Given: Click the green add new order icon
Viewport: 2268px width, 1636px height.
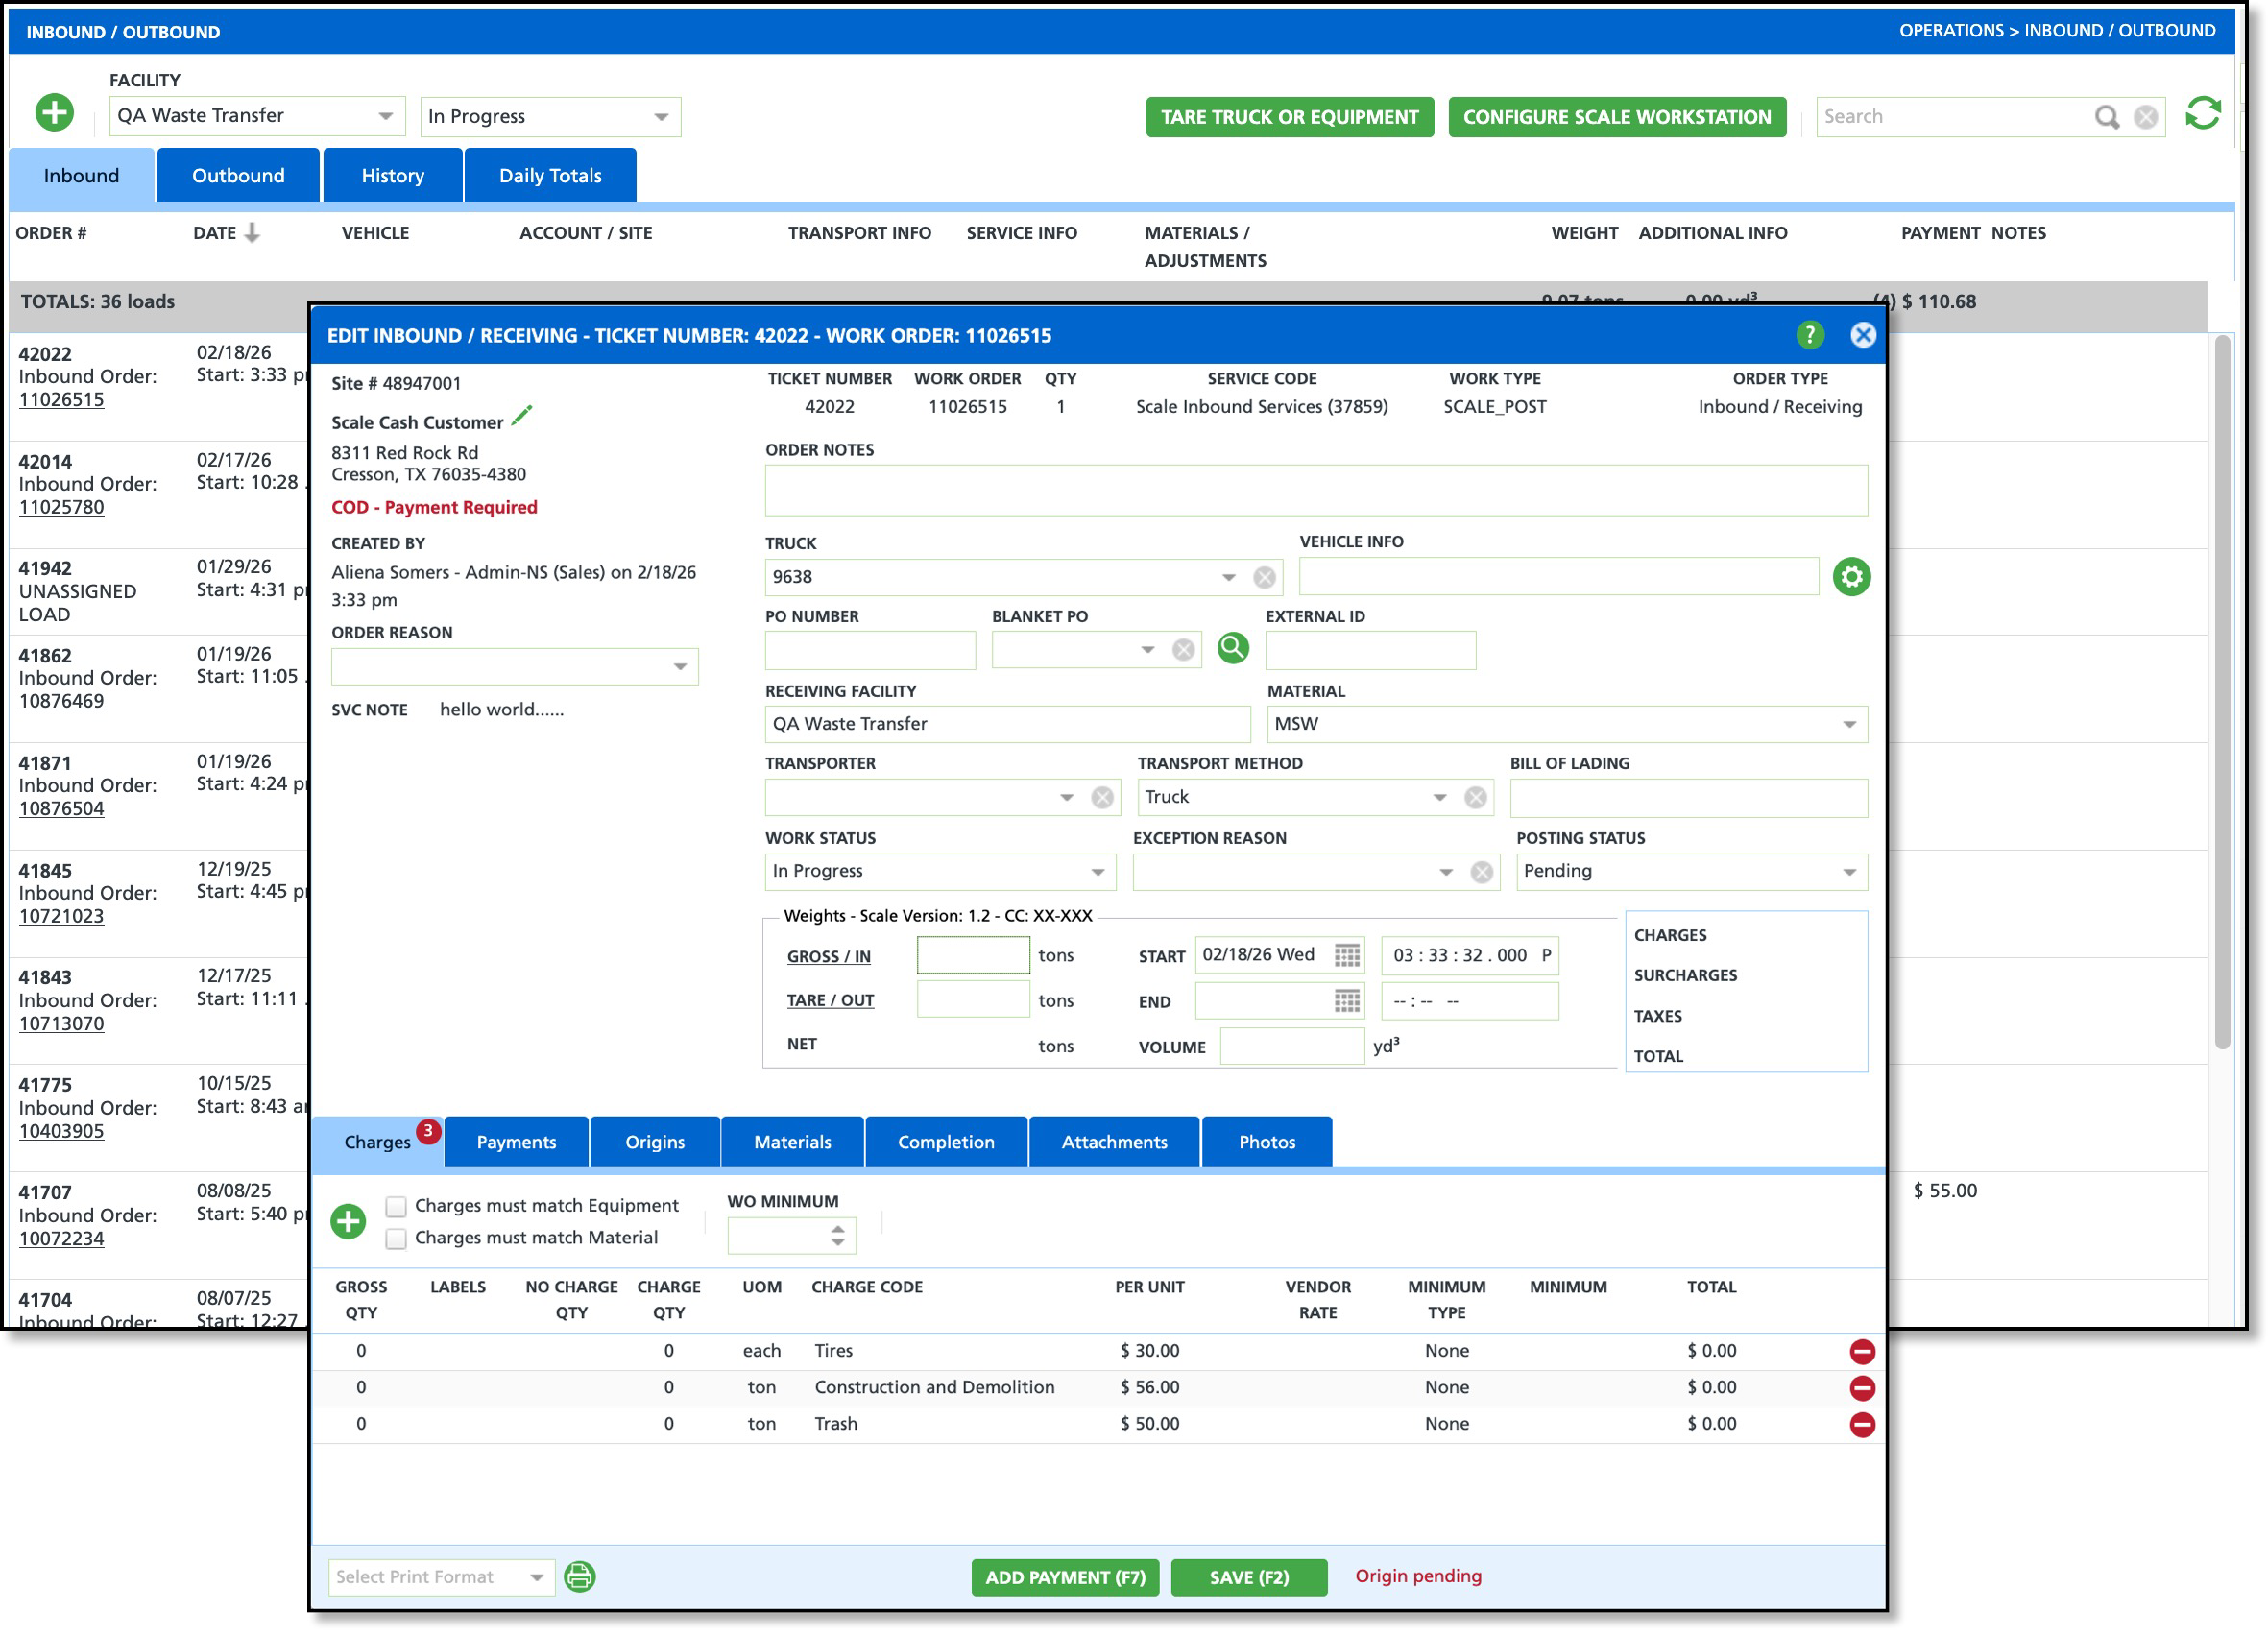Looking at the screenshot, I should coord(54,113).
